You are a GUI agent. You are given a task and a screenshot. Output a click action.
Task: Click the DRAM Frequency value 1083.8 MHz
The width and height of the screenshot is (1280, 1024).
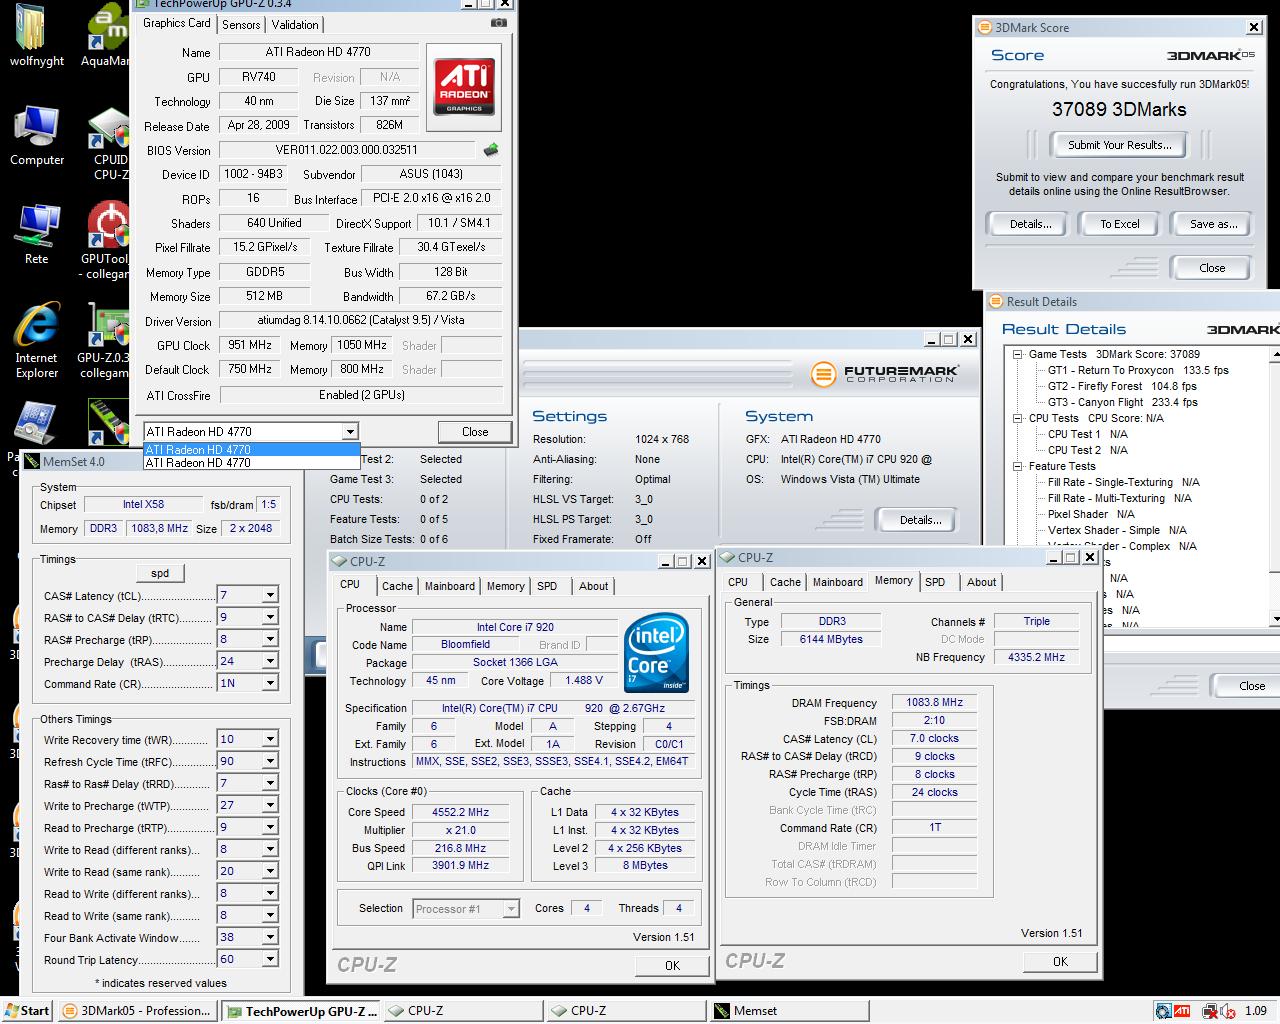[935, 702]
